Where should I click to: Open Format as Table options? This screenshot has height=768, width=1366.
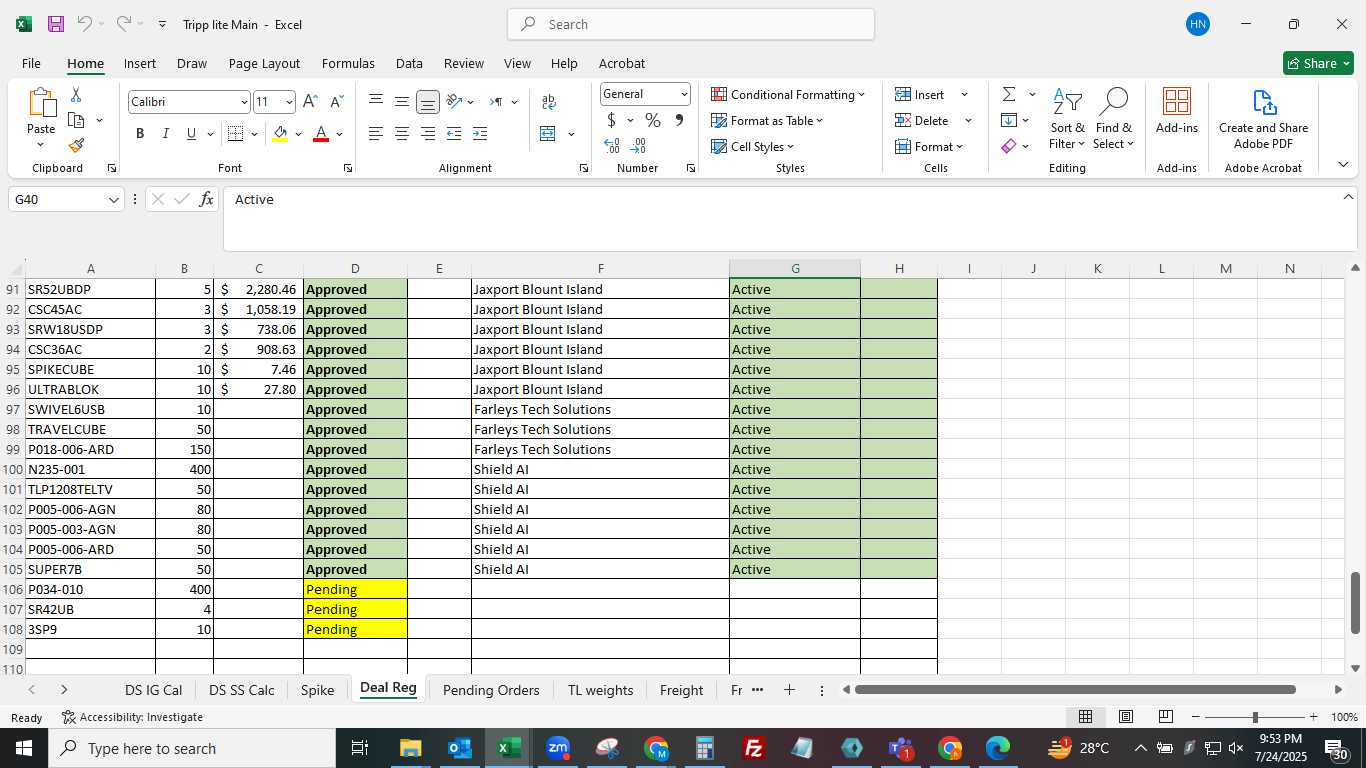pyautogui.click(x=767, y=120)
